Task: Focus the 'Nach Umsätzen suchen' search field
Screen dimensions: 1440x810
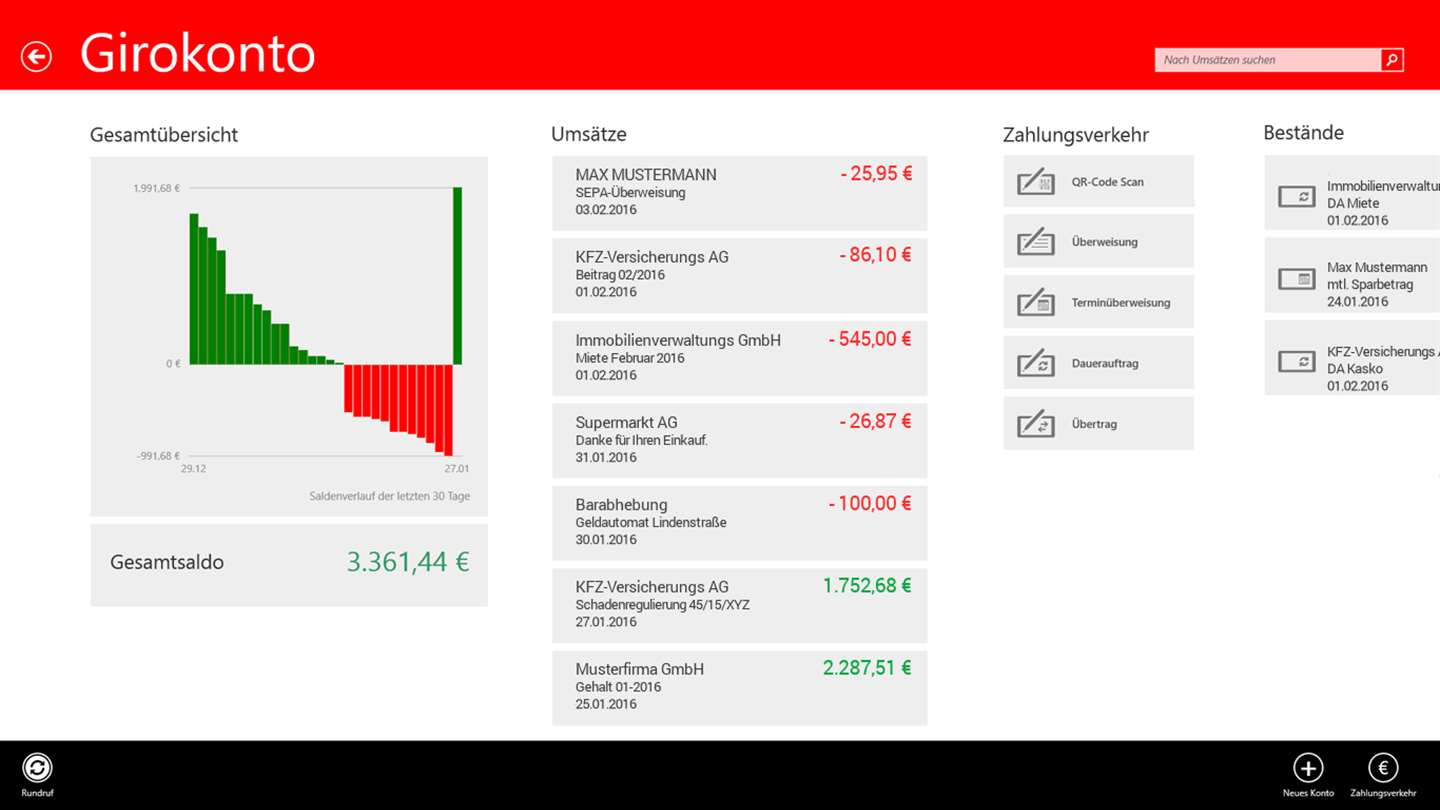Action: 1268,60
